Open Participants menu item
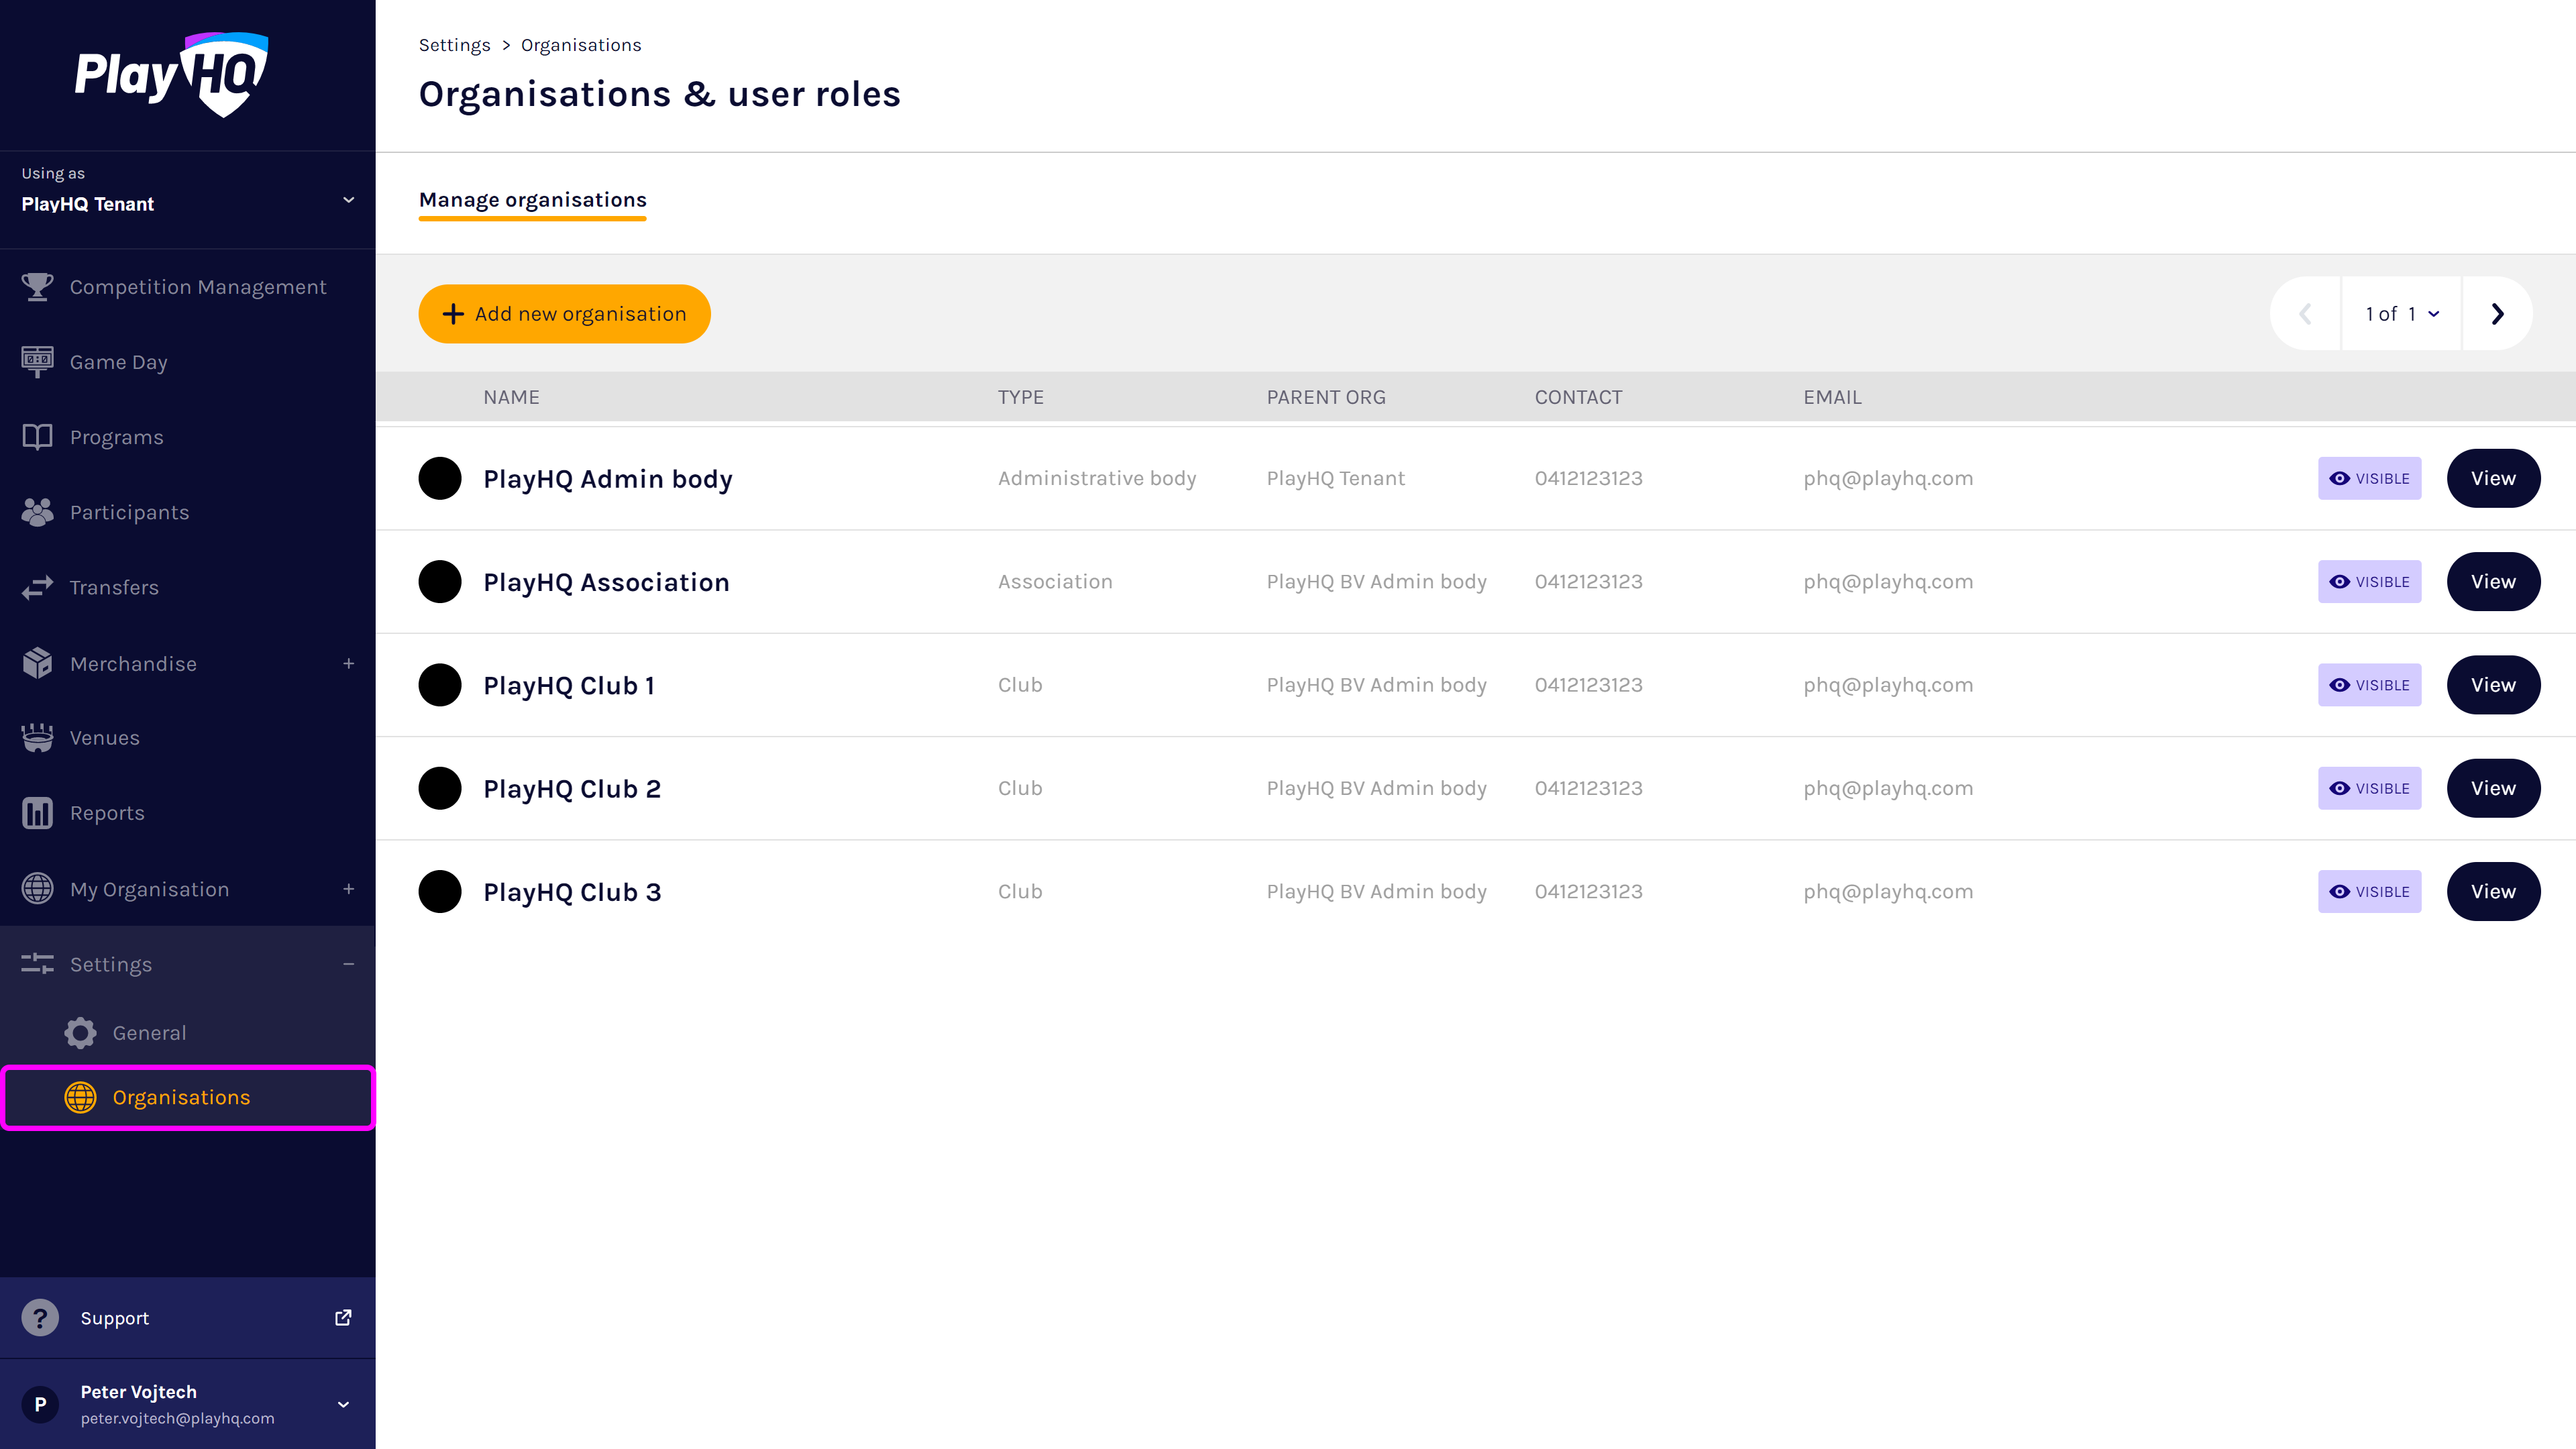Image resolution: width=2576 pixels, height=1449 pixels. click(x=188, y=512)
